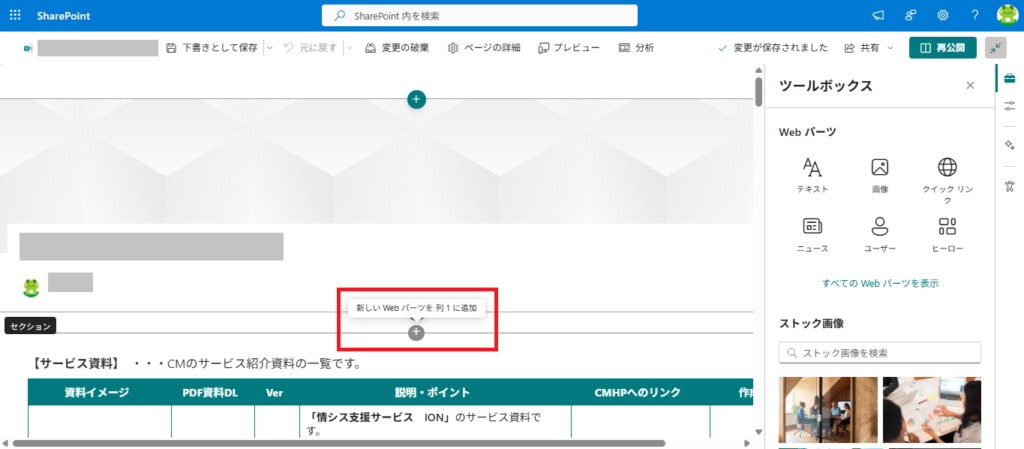Screen dimensions: 1024x449
Task: Click the CMHPへのリンク column header
Action: click(x=638, y=392)
